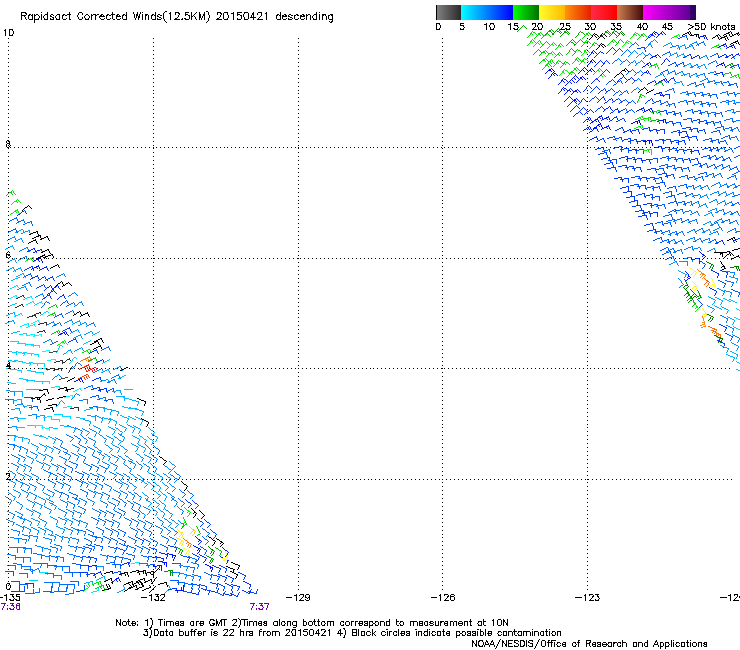Image resolution: width=740 pixels, height=650 pixels.
Task: Click the gray 0-5 knots color swatch
Action: click(448, 12)
